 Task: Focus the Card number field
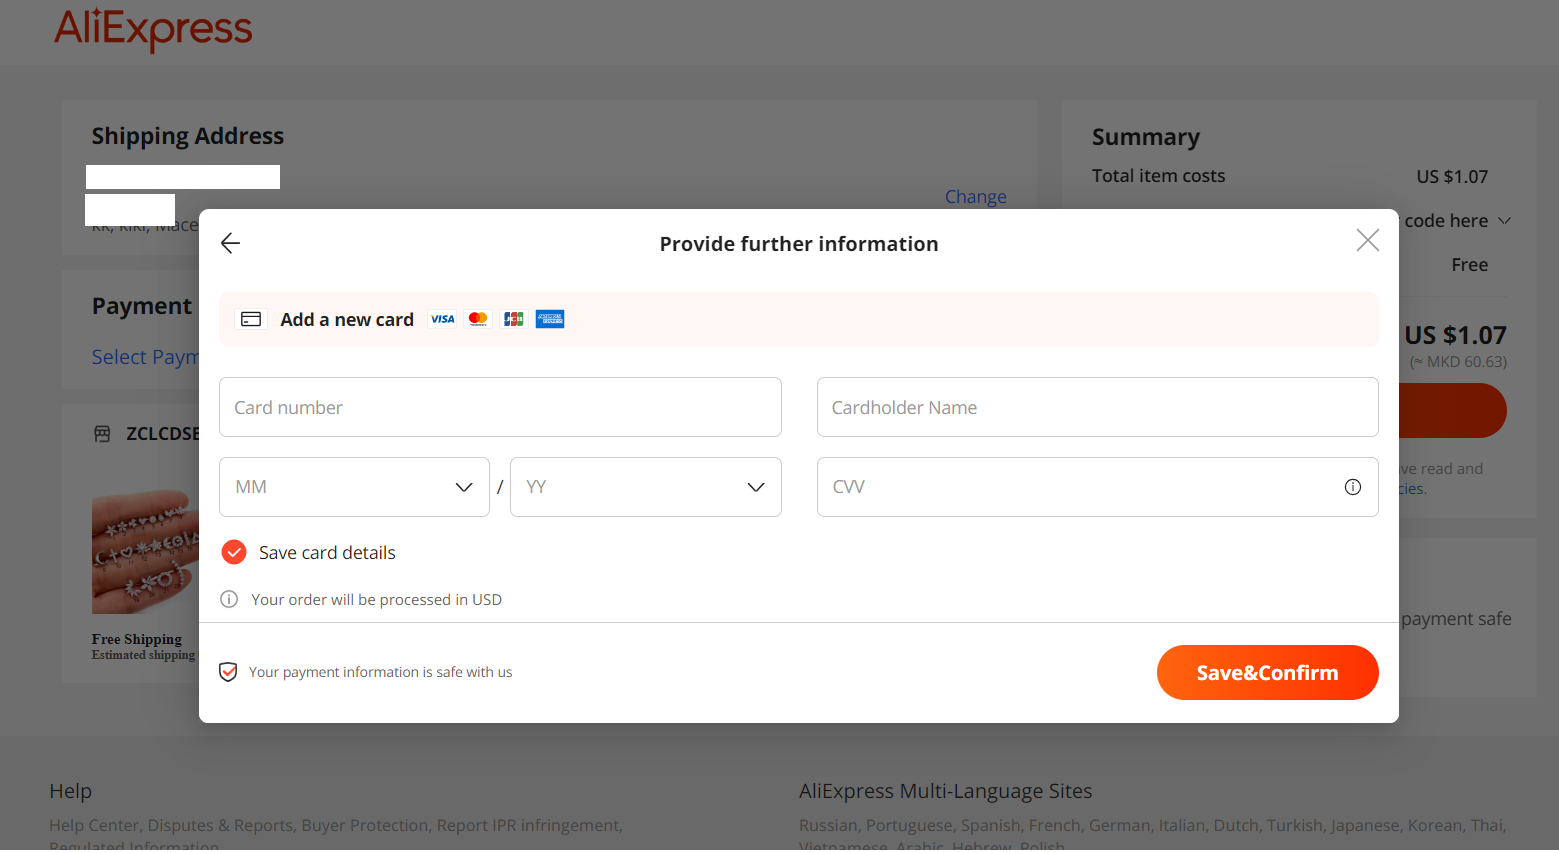point(500,407)
